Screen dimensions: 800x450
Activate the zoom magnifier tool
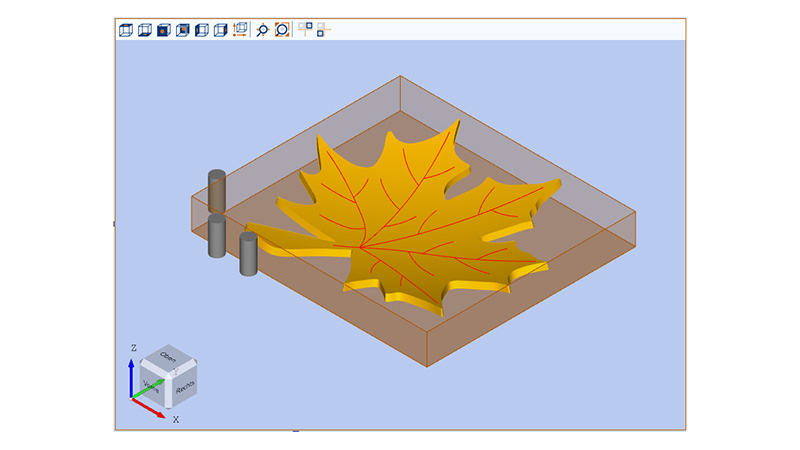263,30
